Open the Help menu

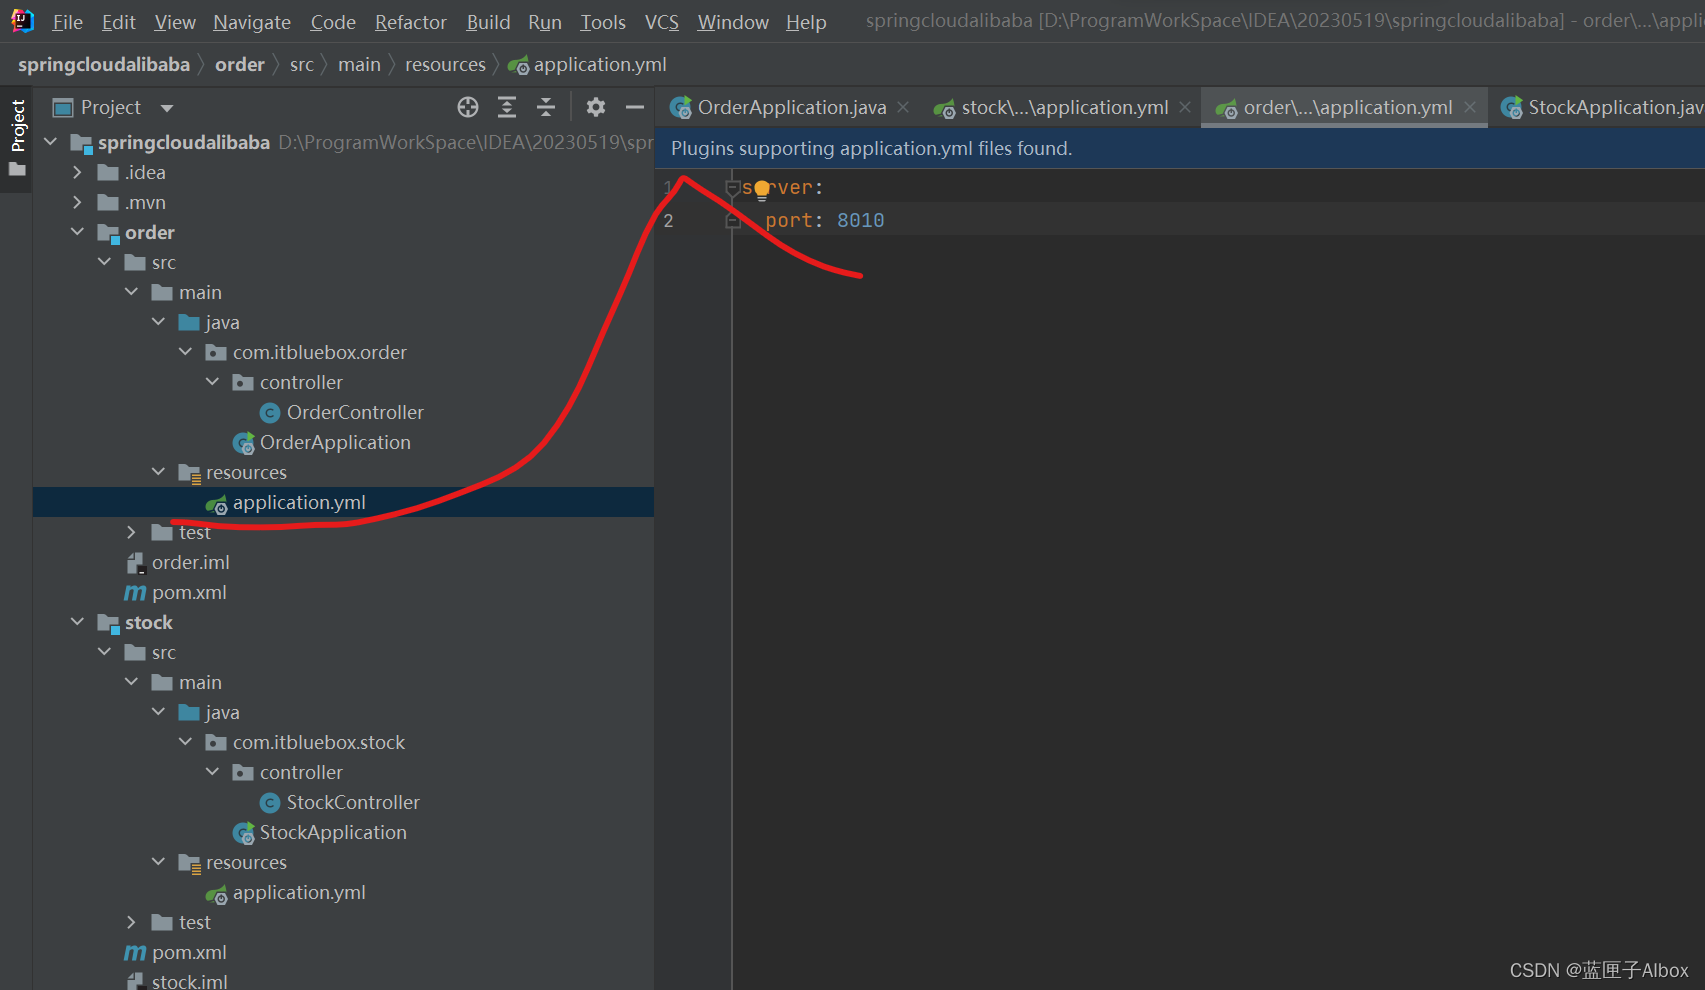[806, 22]
